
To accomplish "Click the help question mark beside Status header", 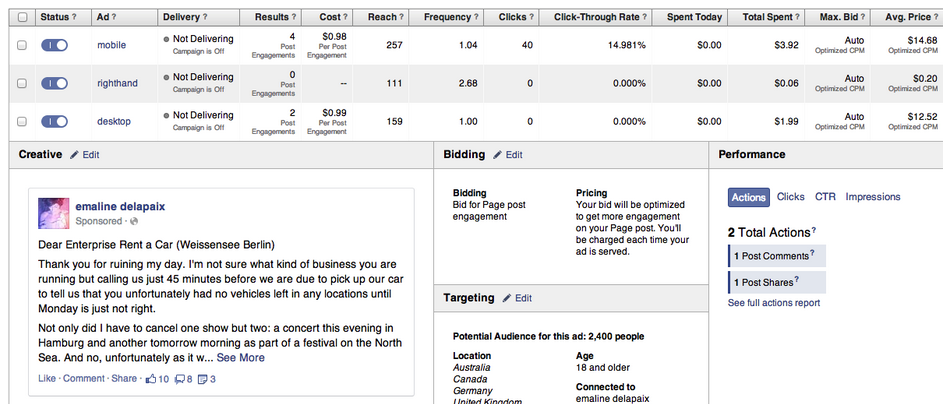I will [x=74, y=17].
